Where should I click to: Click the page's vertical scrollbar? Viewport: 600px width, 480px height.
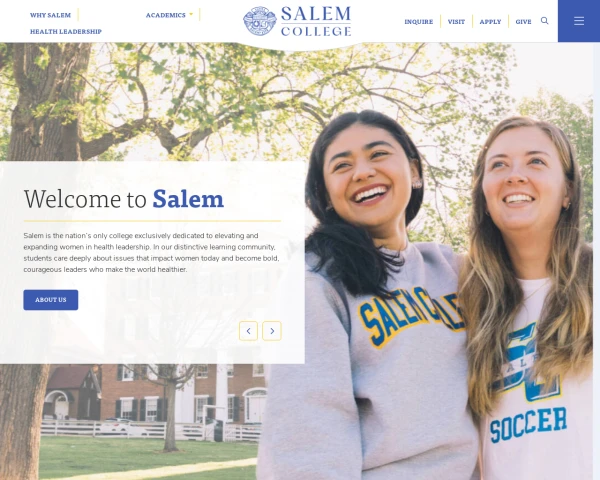coord(597,260)
